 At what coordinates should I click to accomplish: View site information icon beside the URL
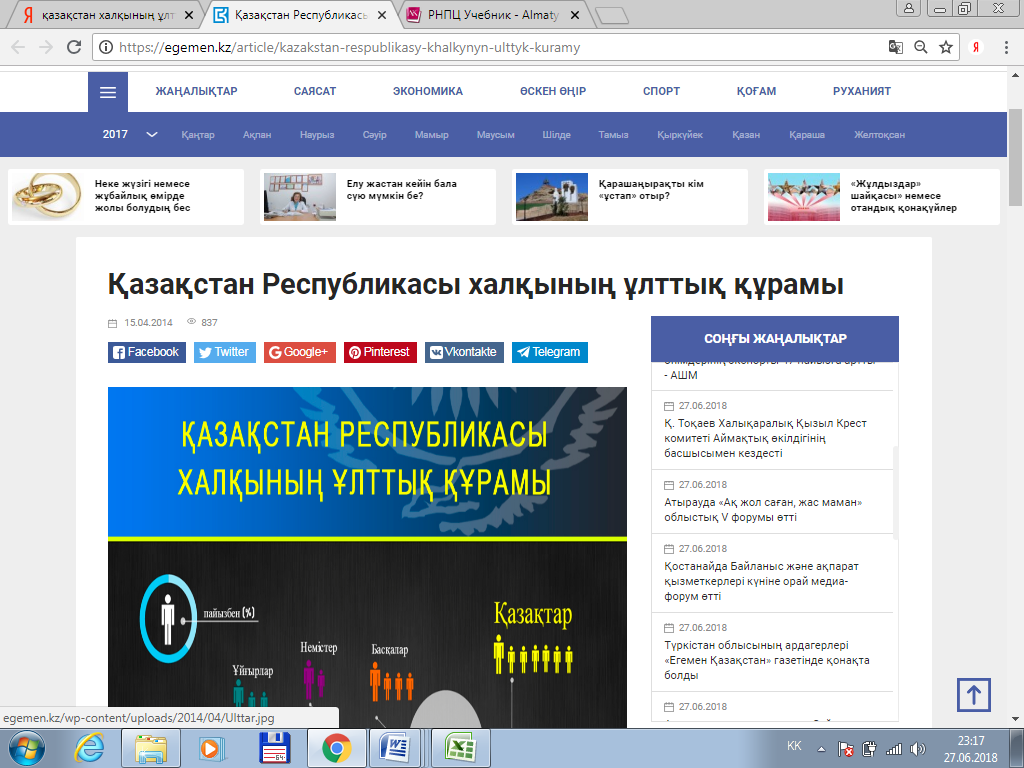(x=106, y=47)
